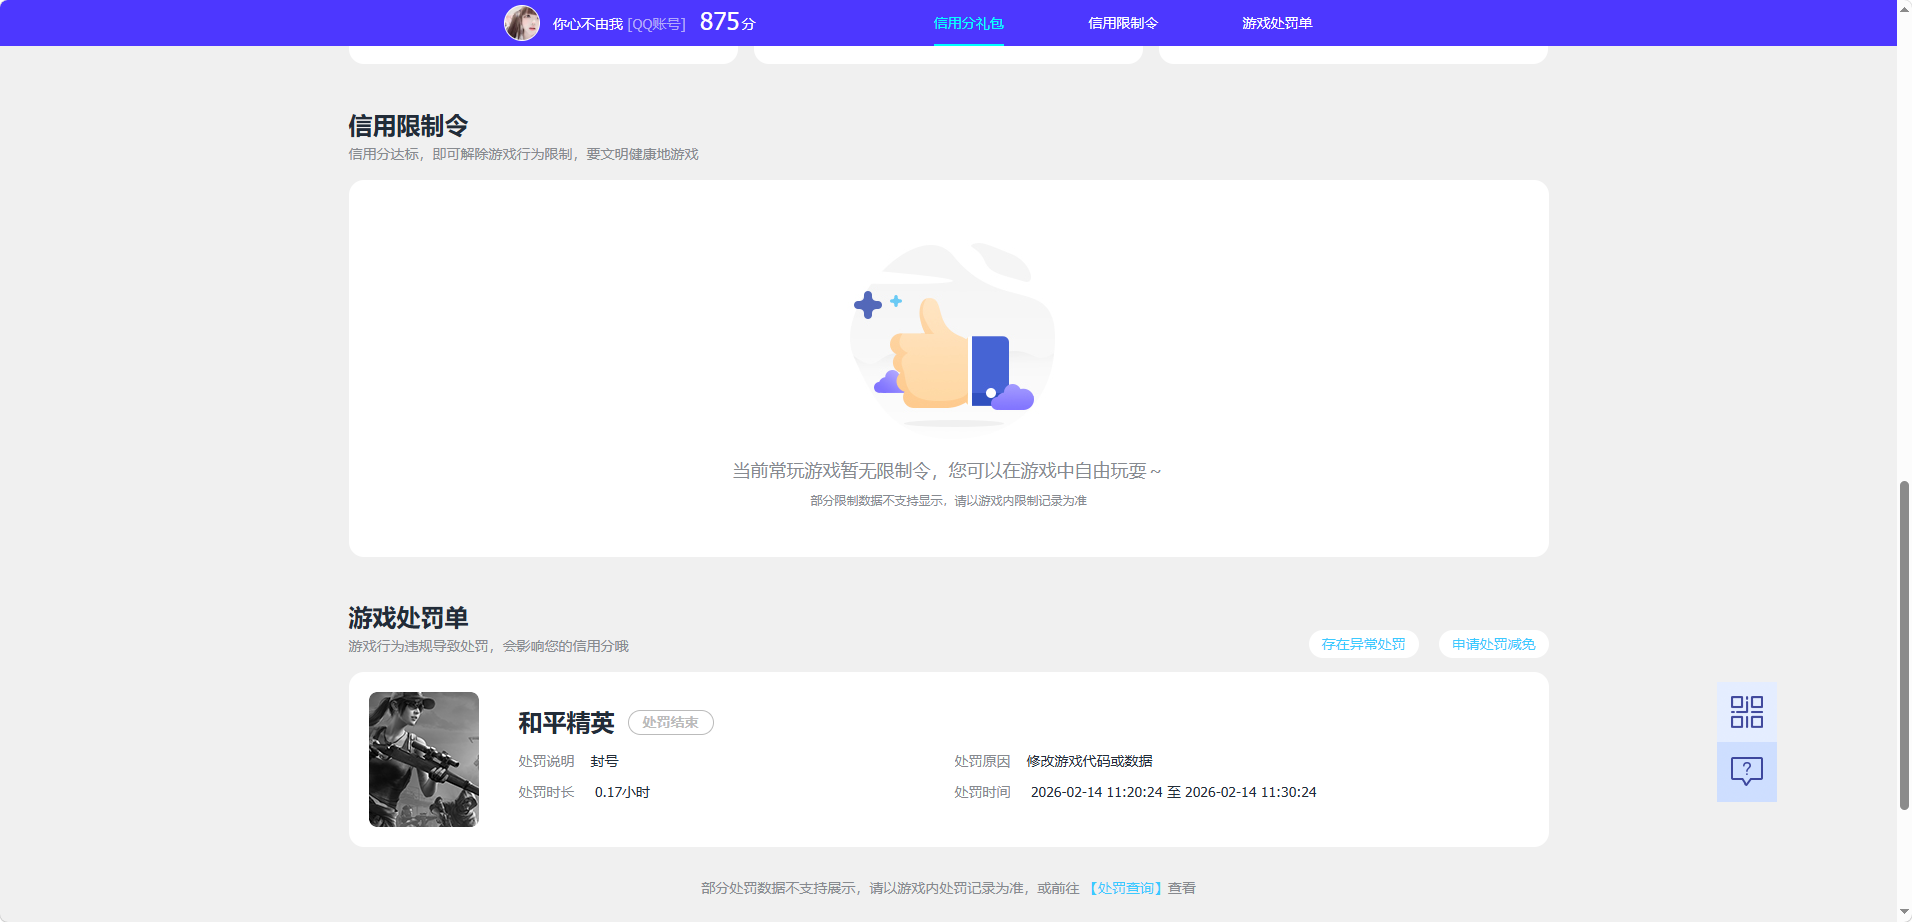The height and width of the screenshot is (922, 1912).
Task: Switch to the 信用分礼包 tab
Action: [968, 23]
